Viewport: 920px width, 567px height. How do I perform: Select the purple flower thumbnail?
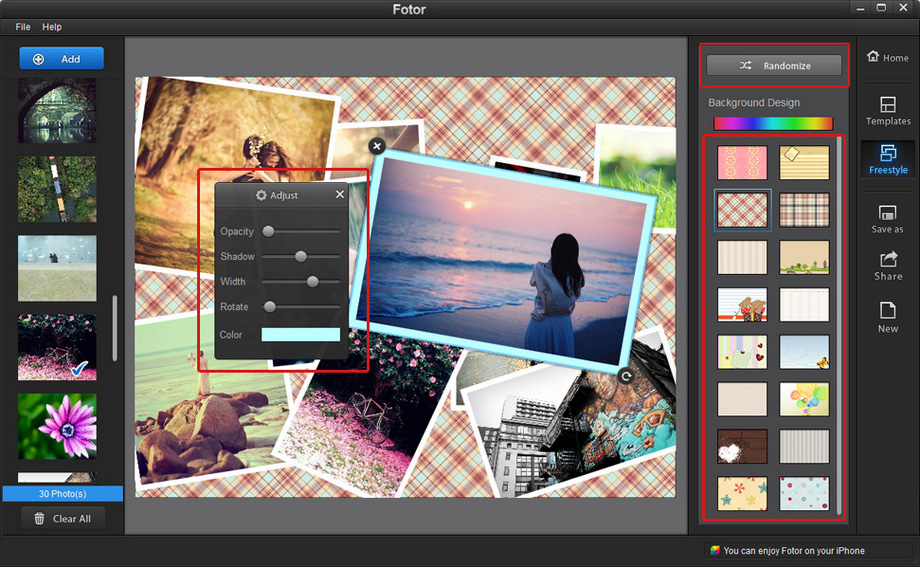(x=57, y=426)
